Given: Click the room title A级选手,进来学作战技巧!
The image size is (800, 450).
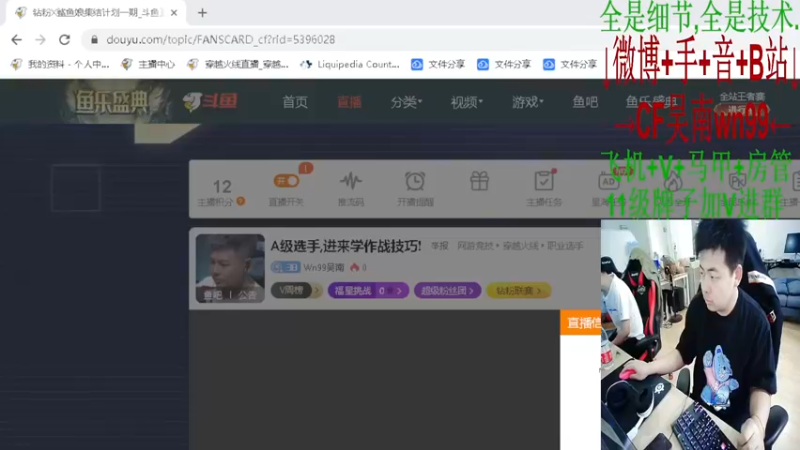Looking at the screenshot, I should pyautogui.click(x=346, y=246).
